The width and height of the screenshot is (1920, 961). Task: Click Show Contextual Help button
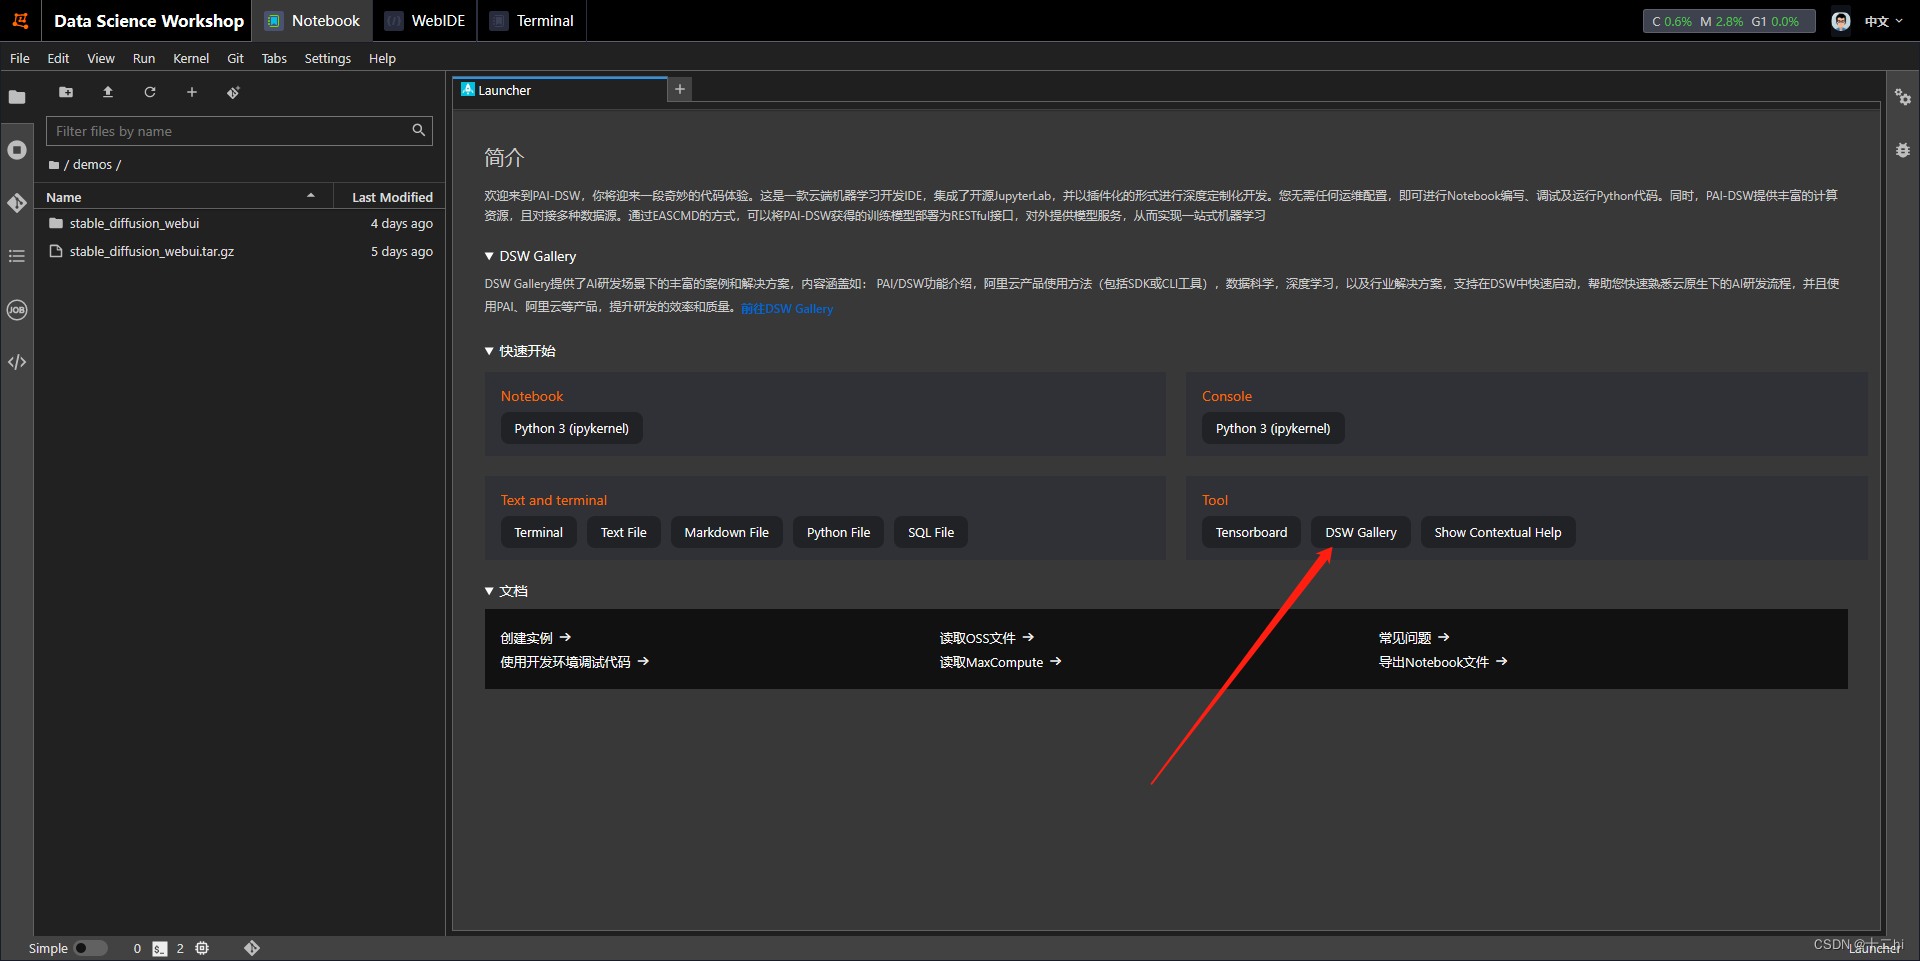pyautogui.click(x=1498, y=532)
